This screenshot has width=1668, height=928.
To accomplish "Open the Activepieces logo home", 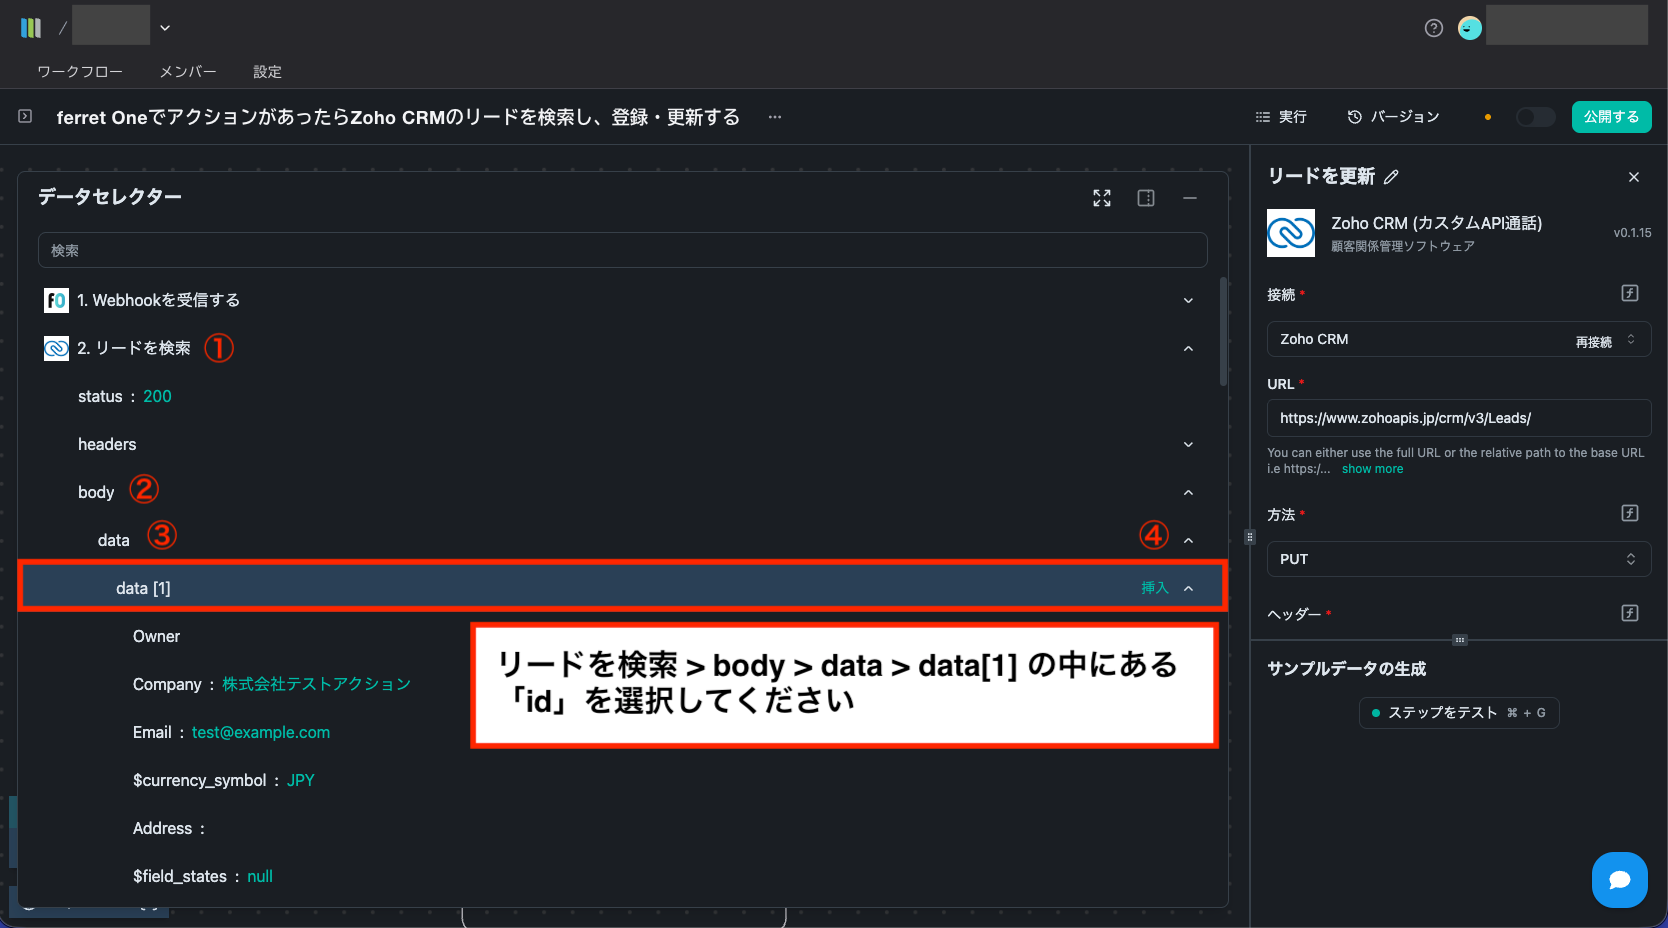I will pos(31,28).
